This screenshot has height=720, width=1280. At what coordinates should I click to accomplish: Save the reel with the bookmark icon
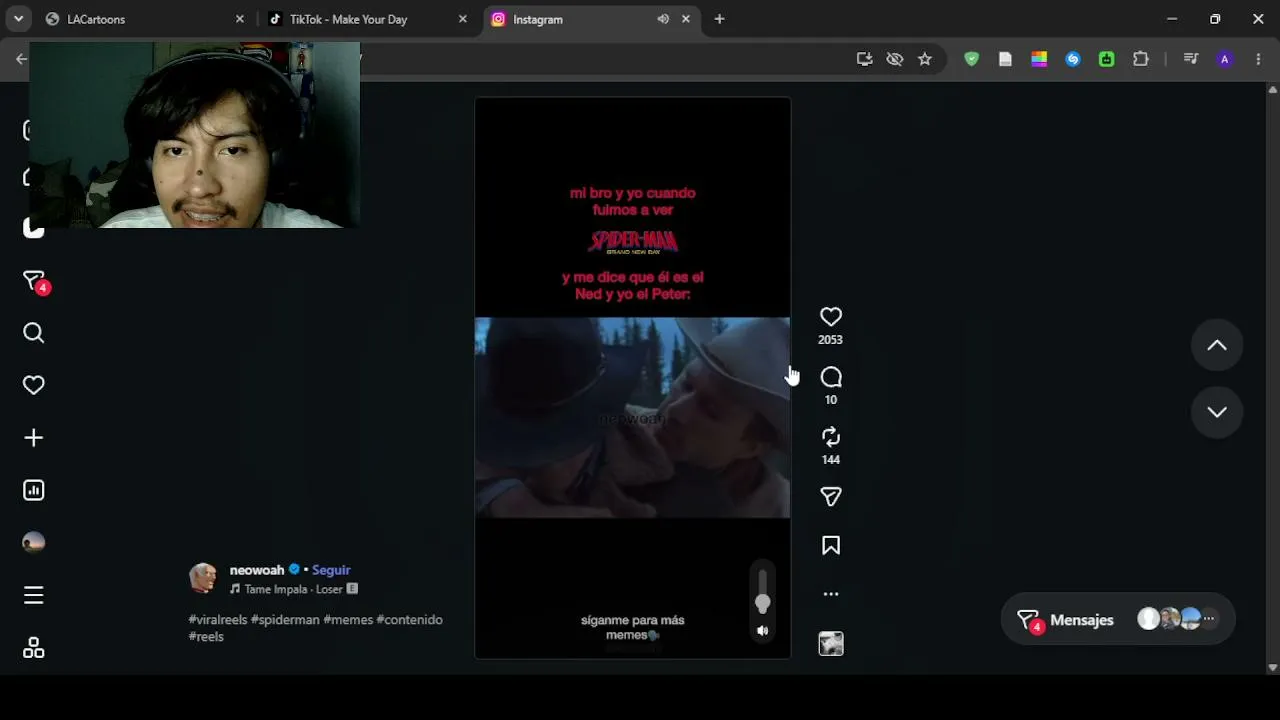click(x=830, y=545)
